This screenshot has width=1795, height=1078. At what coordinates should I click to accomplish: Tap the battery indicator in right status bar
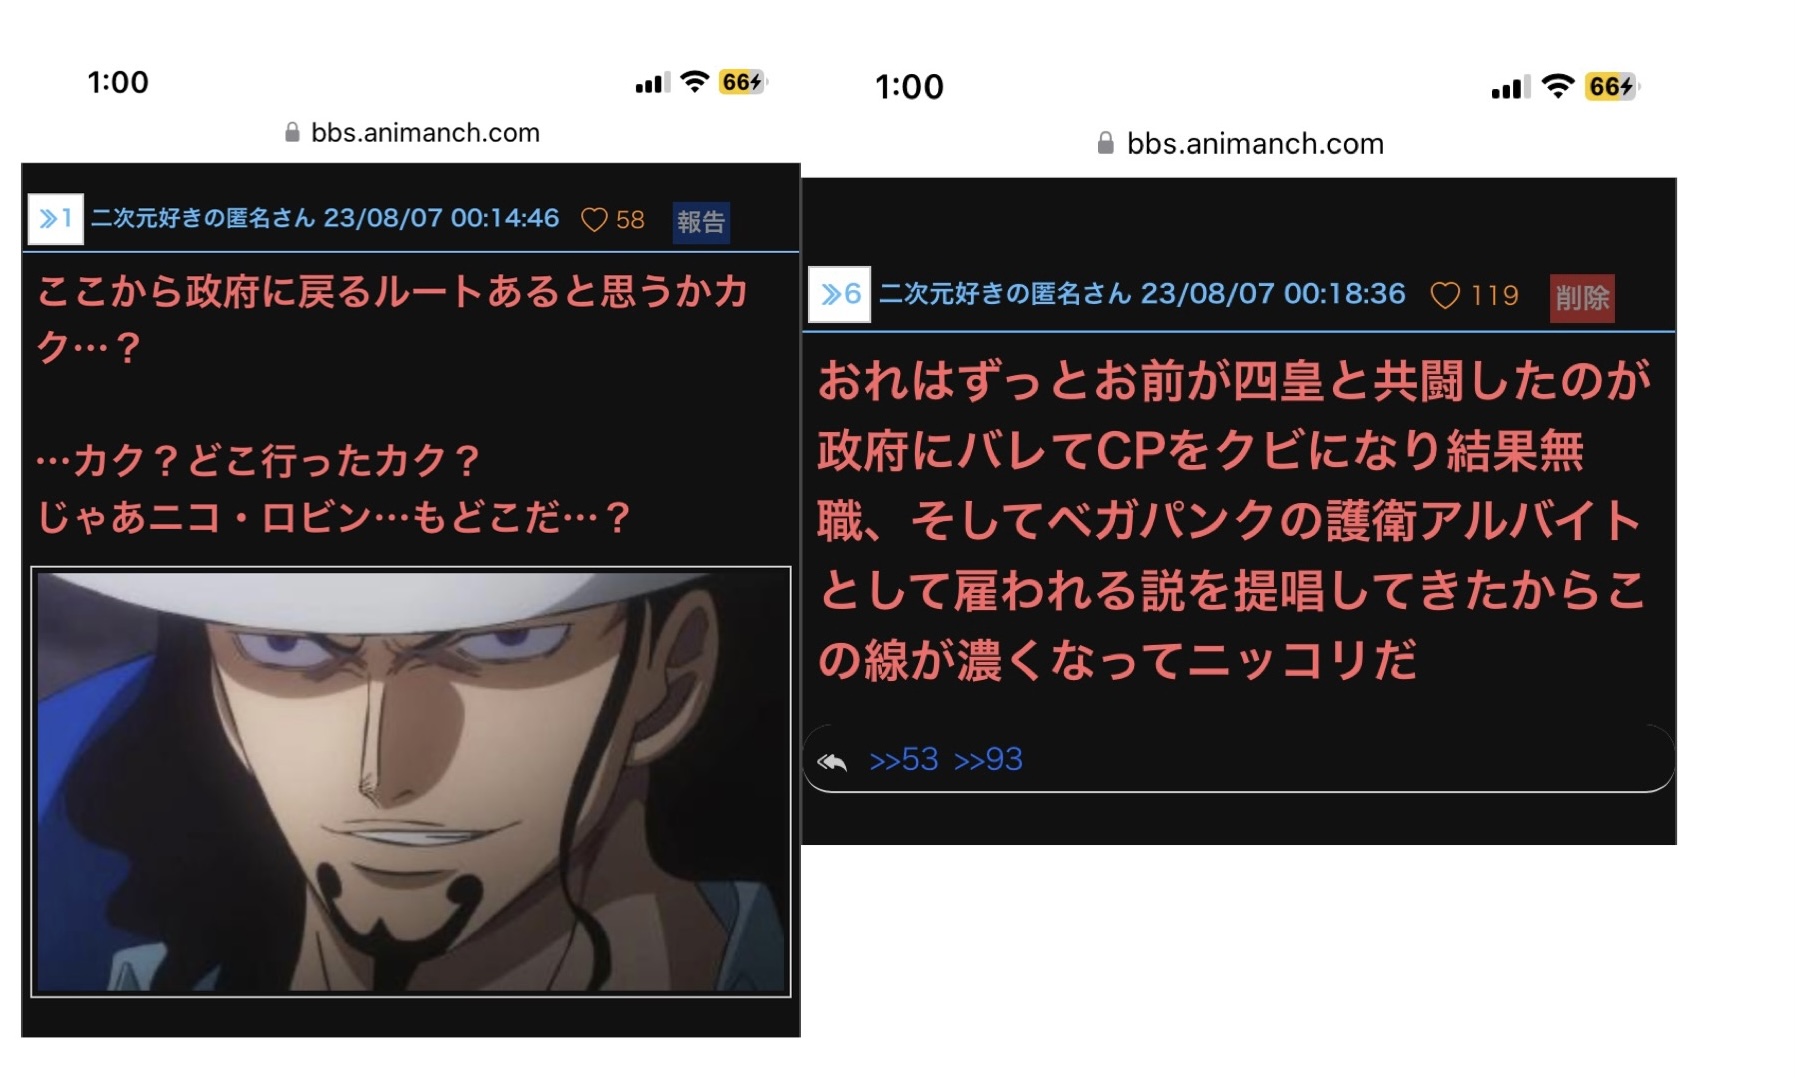click(x=1612, y=87)
